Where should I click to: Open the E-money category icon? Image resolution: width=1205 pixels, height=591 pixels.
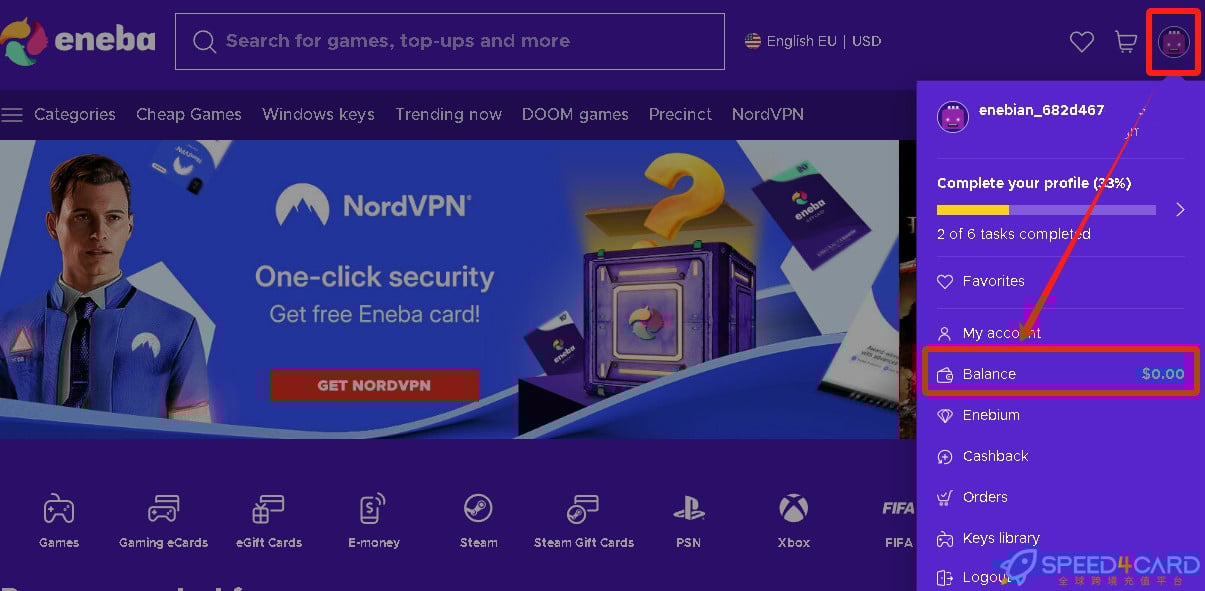tap(373, 509)
